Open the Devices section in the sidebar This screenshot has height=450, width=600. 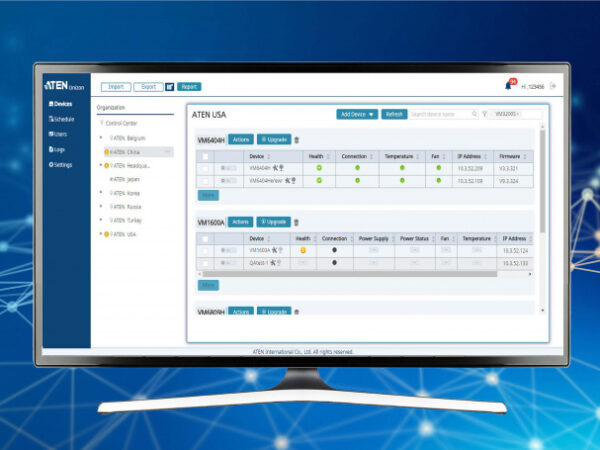coord(60,104)
